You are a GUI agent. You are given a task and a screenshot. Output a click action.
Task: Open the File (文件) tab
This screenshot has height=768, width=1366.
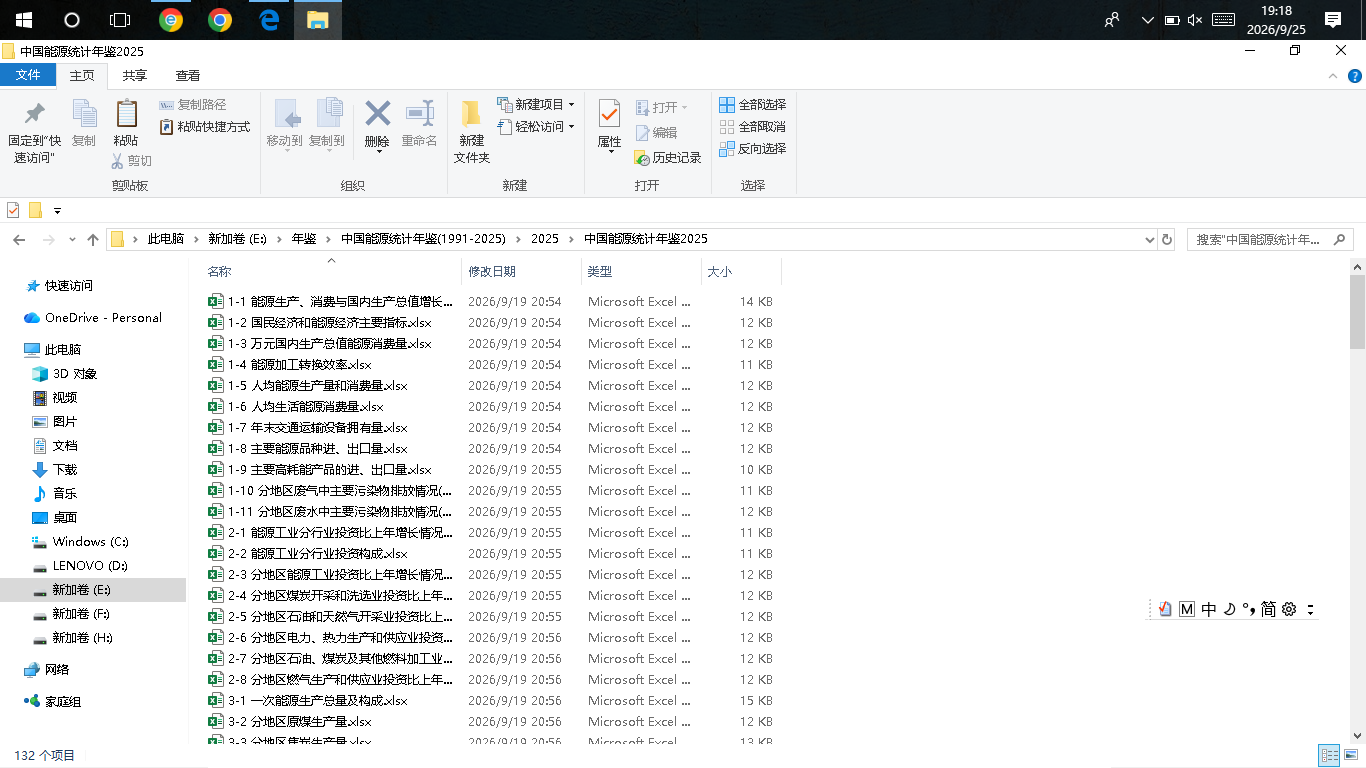(x=28, y=75)
